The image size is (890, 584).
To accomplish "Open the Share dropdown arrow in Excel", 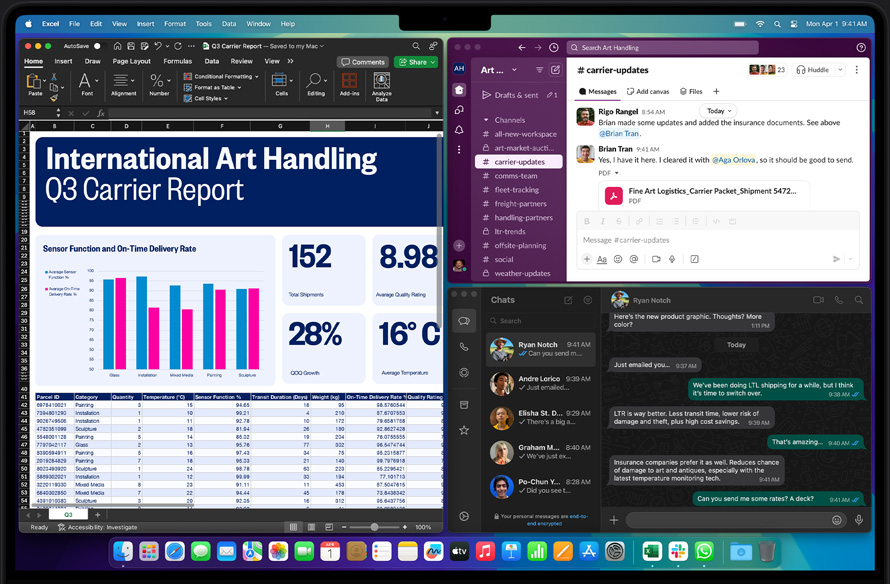I will [431, 61].
